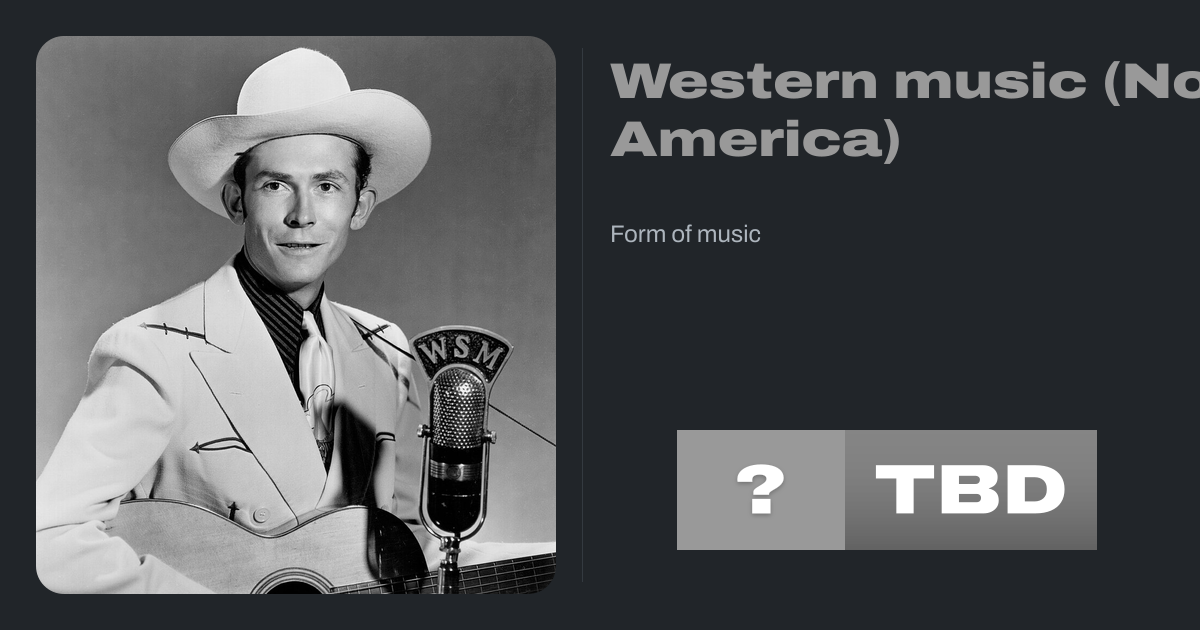Click the question mark score icon

[761, 490]
